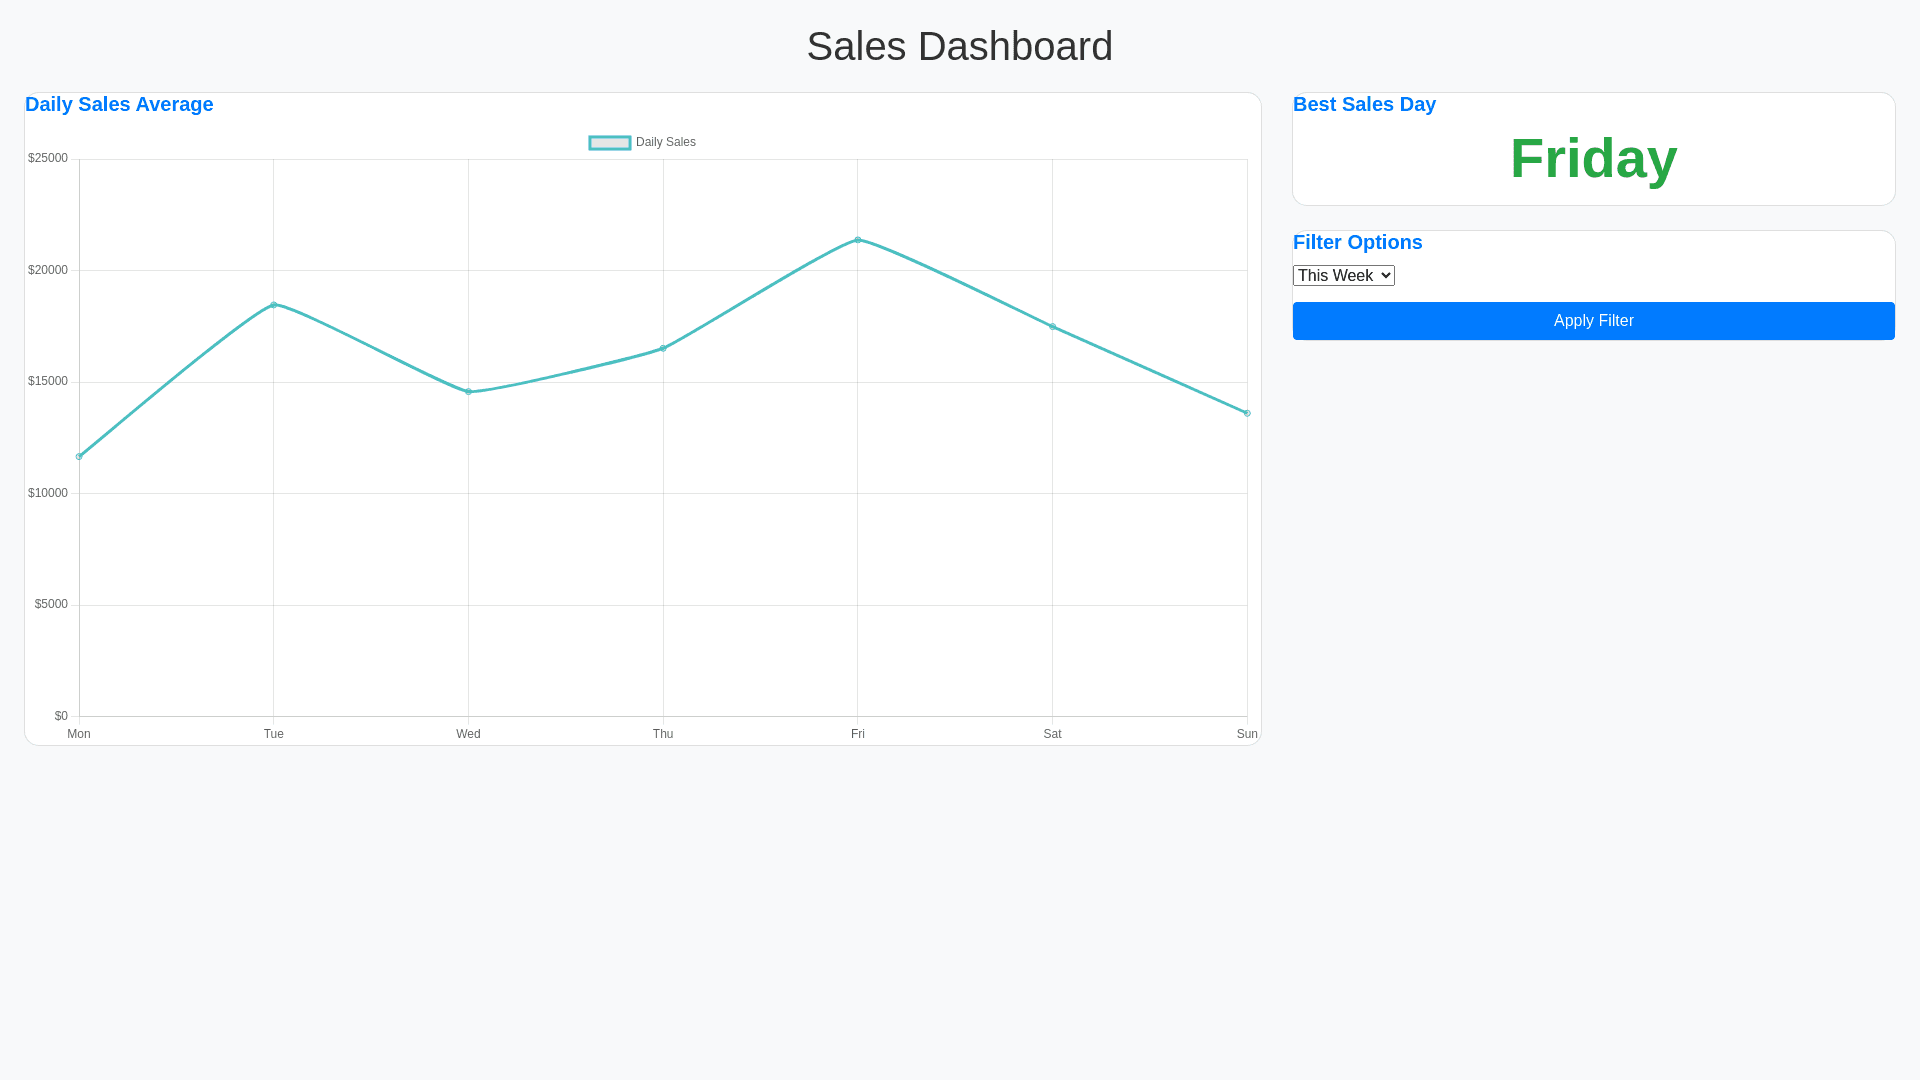The width and height of the screenshot is (1920, 1080).
Task: Click the $25000 y-axis label
Action: click(48, 159)
